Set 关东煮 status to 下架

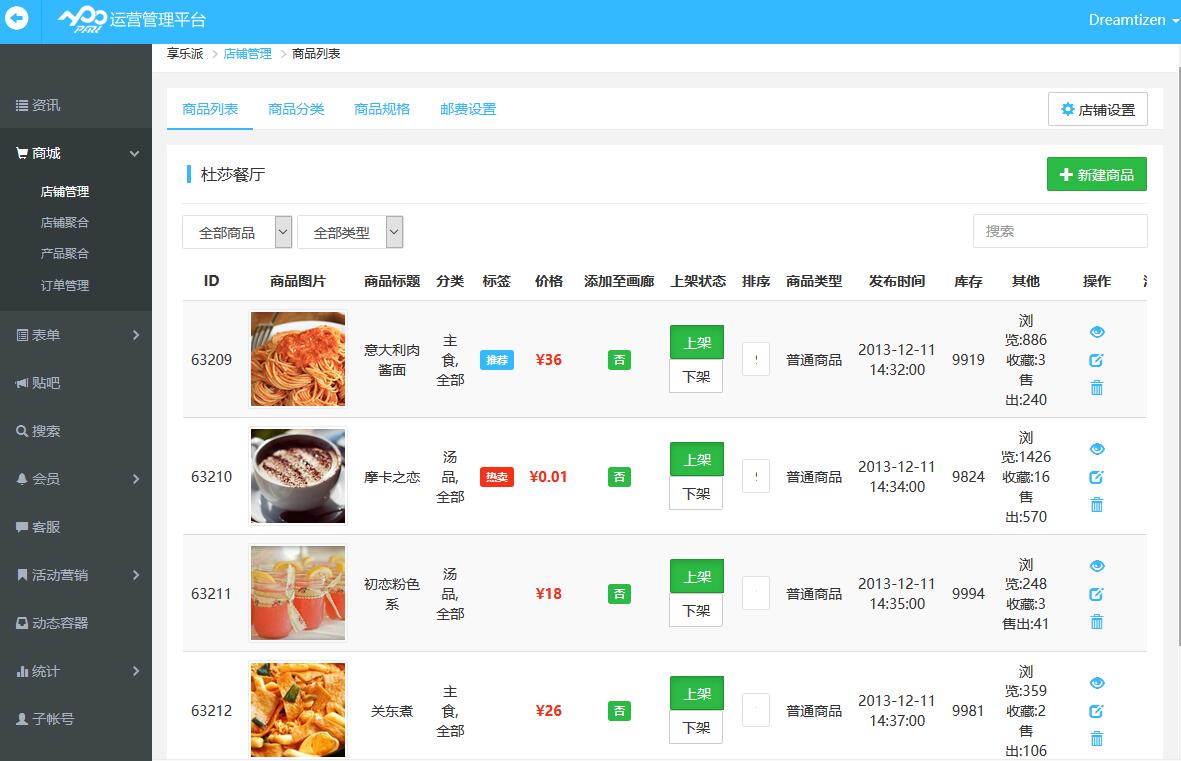pos(695,727)
